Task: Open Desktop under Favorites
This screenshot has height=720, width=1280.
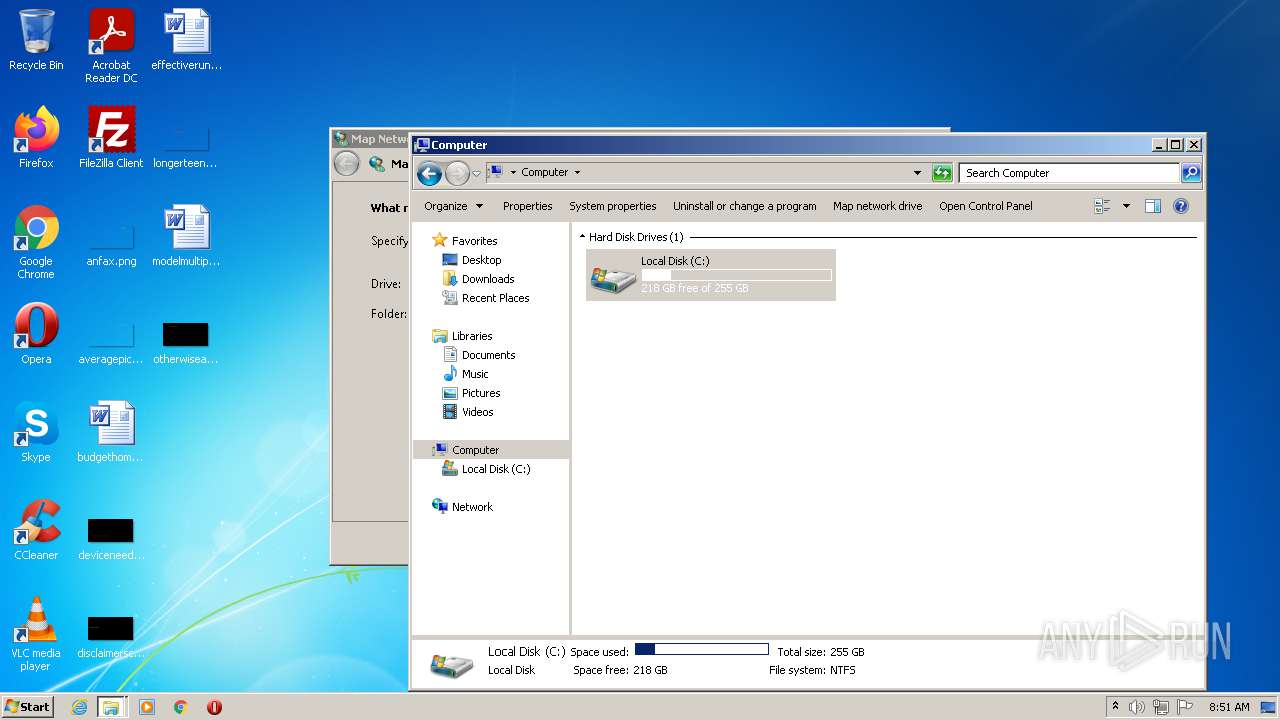Action: pos(481,260)
